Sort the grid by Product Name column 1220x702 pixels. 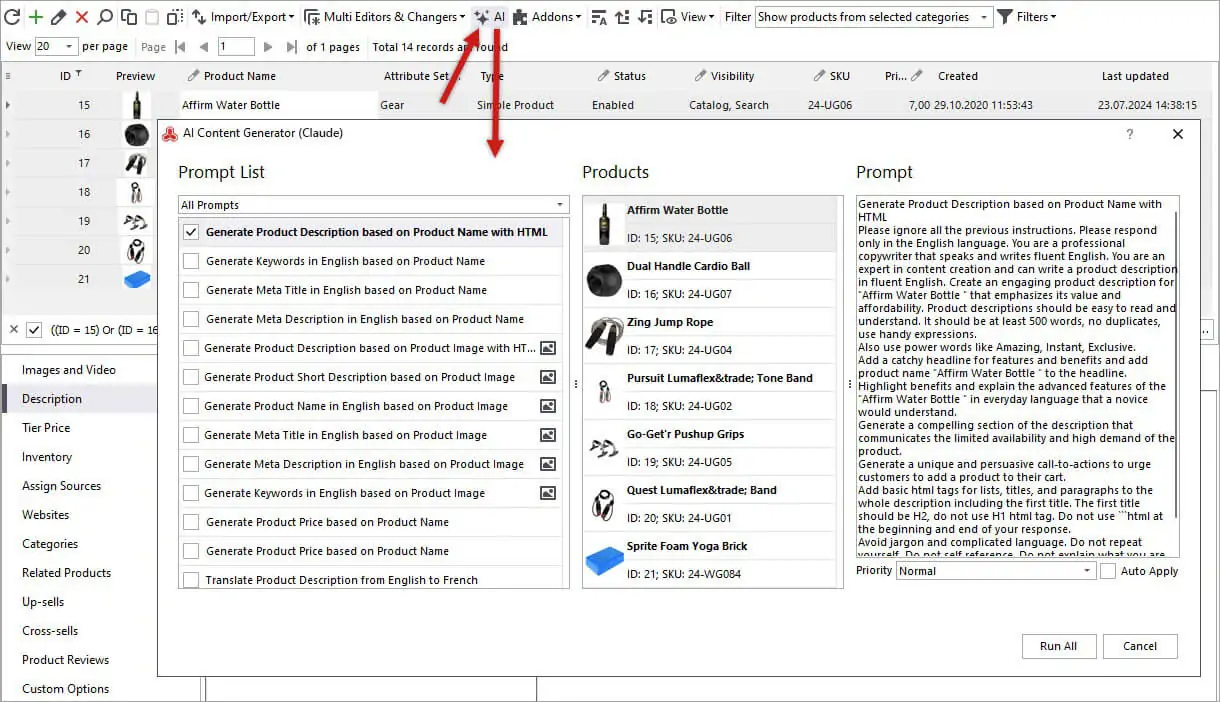(240, 76)
